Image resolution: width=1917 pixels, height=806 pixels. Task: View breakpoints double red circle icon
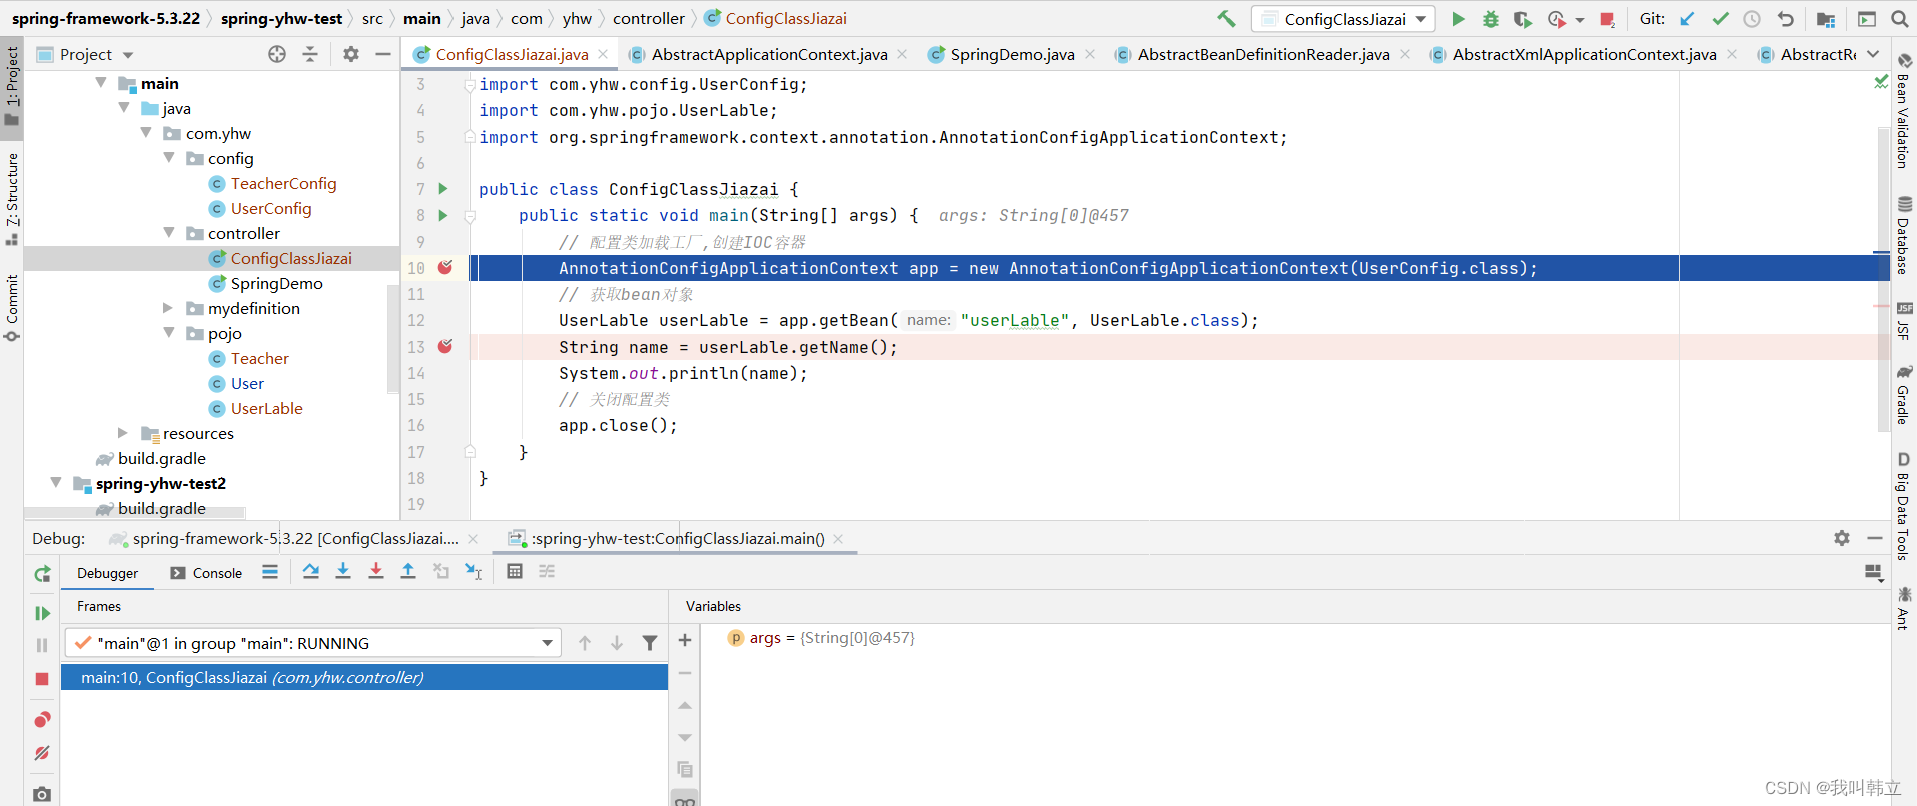pyautogui.click(x=42, y=720)
